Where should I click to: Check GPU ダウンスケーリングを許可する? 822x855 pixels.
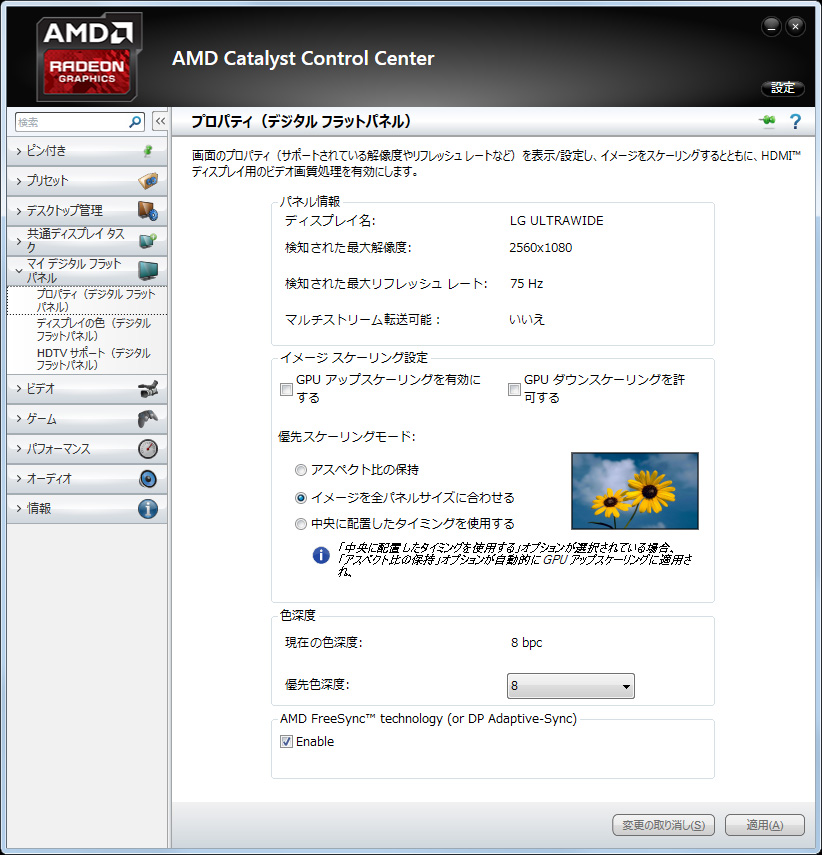pyautogui.click(x=514, y=389)
